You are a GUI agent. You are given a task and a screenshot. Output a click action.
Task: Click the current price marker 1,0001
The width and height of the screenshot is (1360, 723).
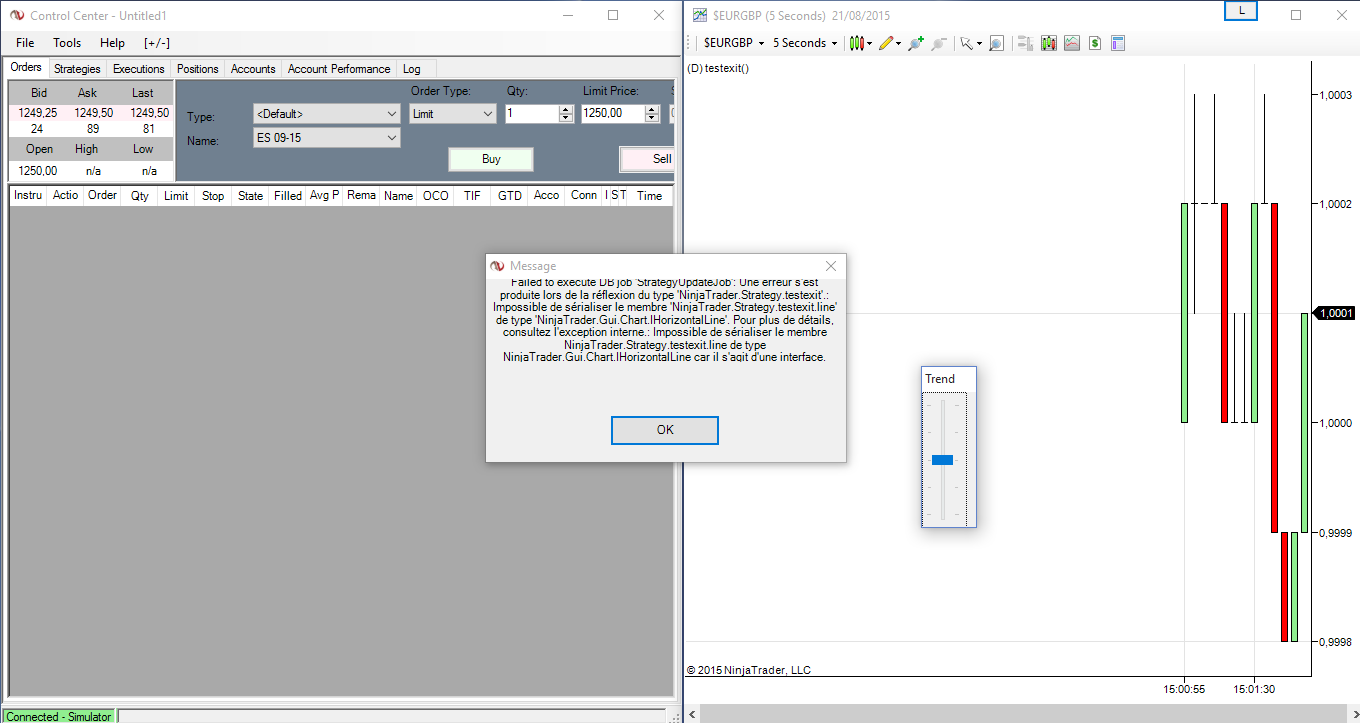pyautogui.click(x=1334, y=313)
